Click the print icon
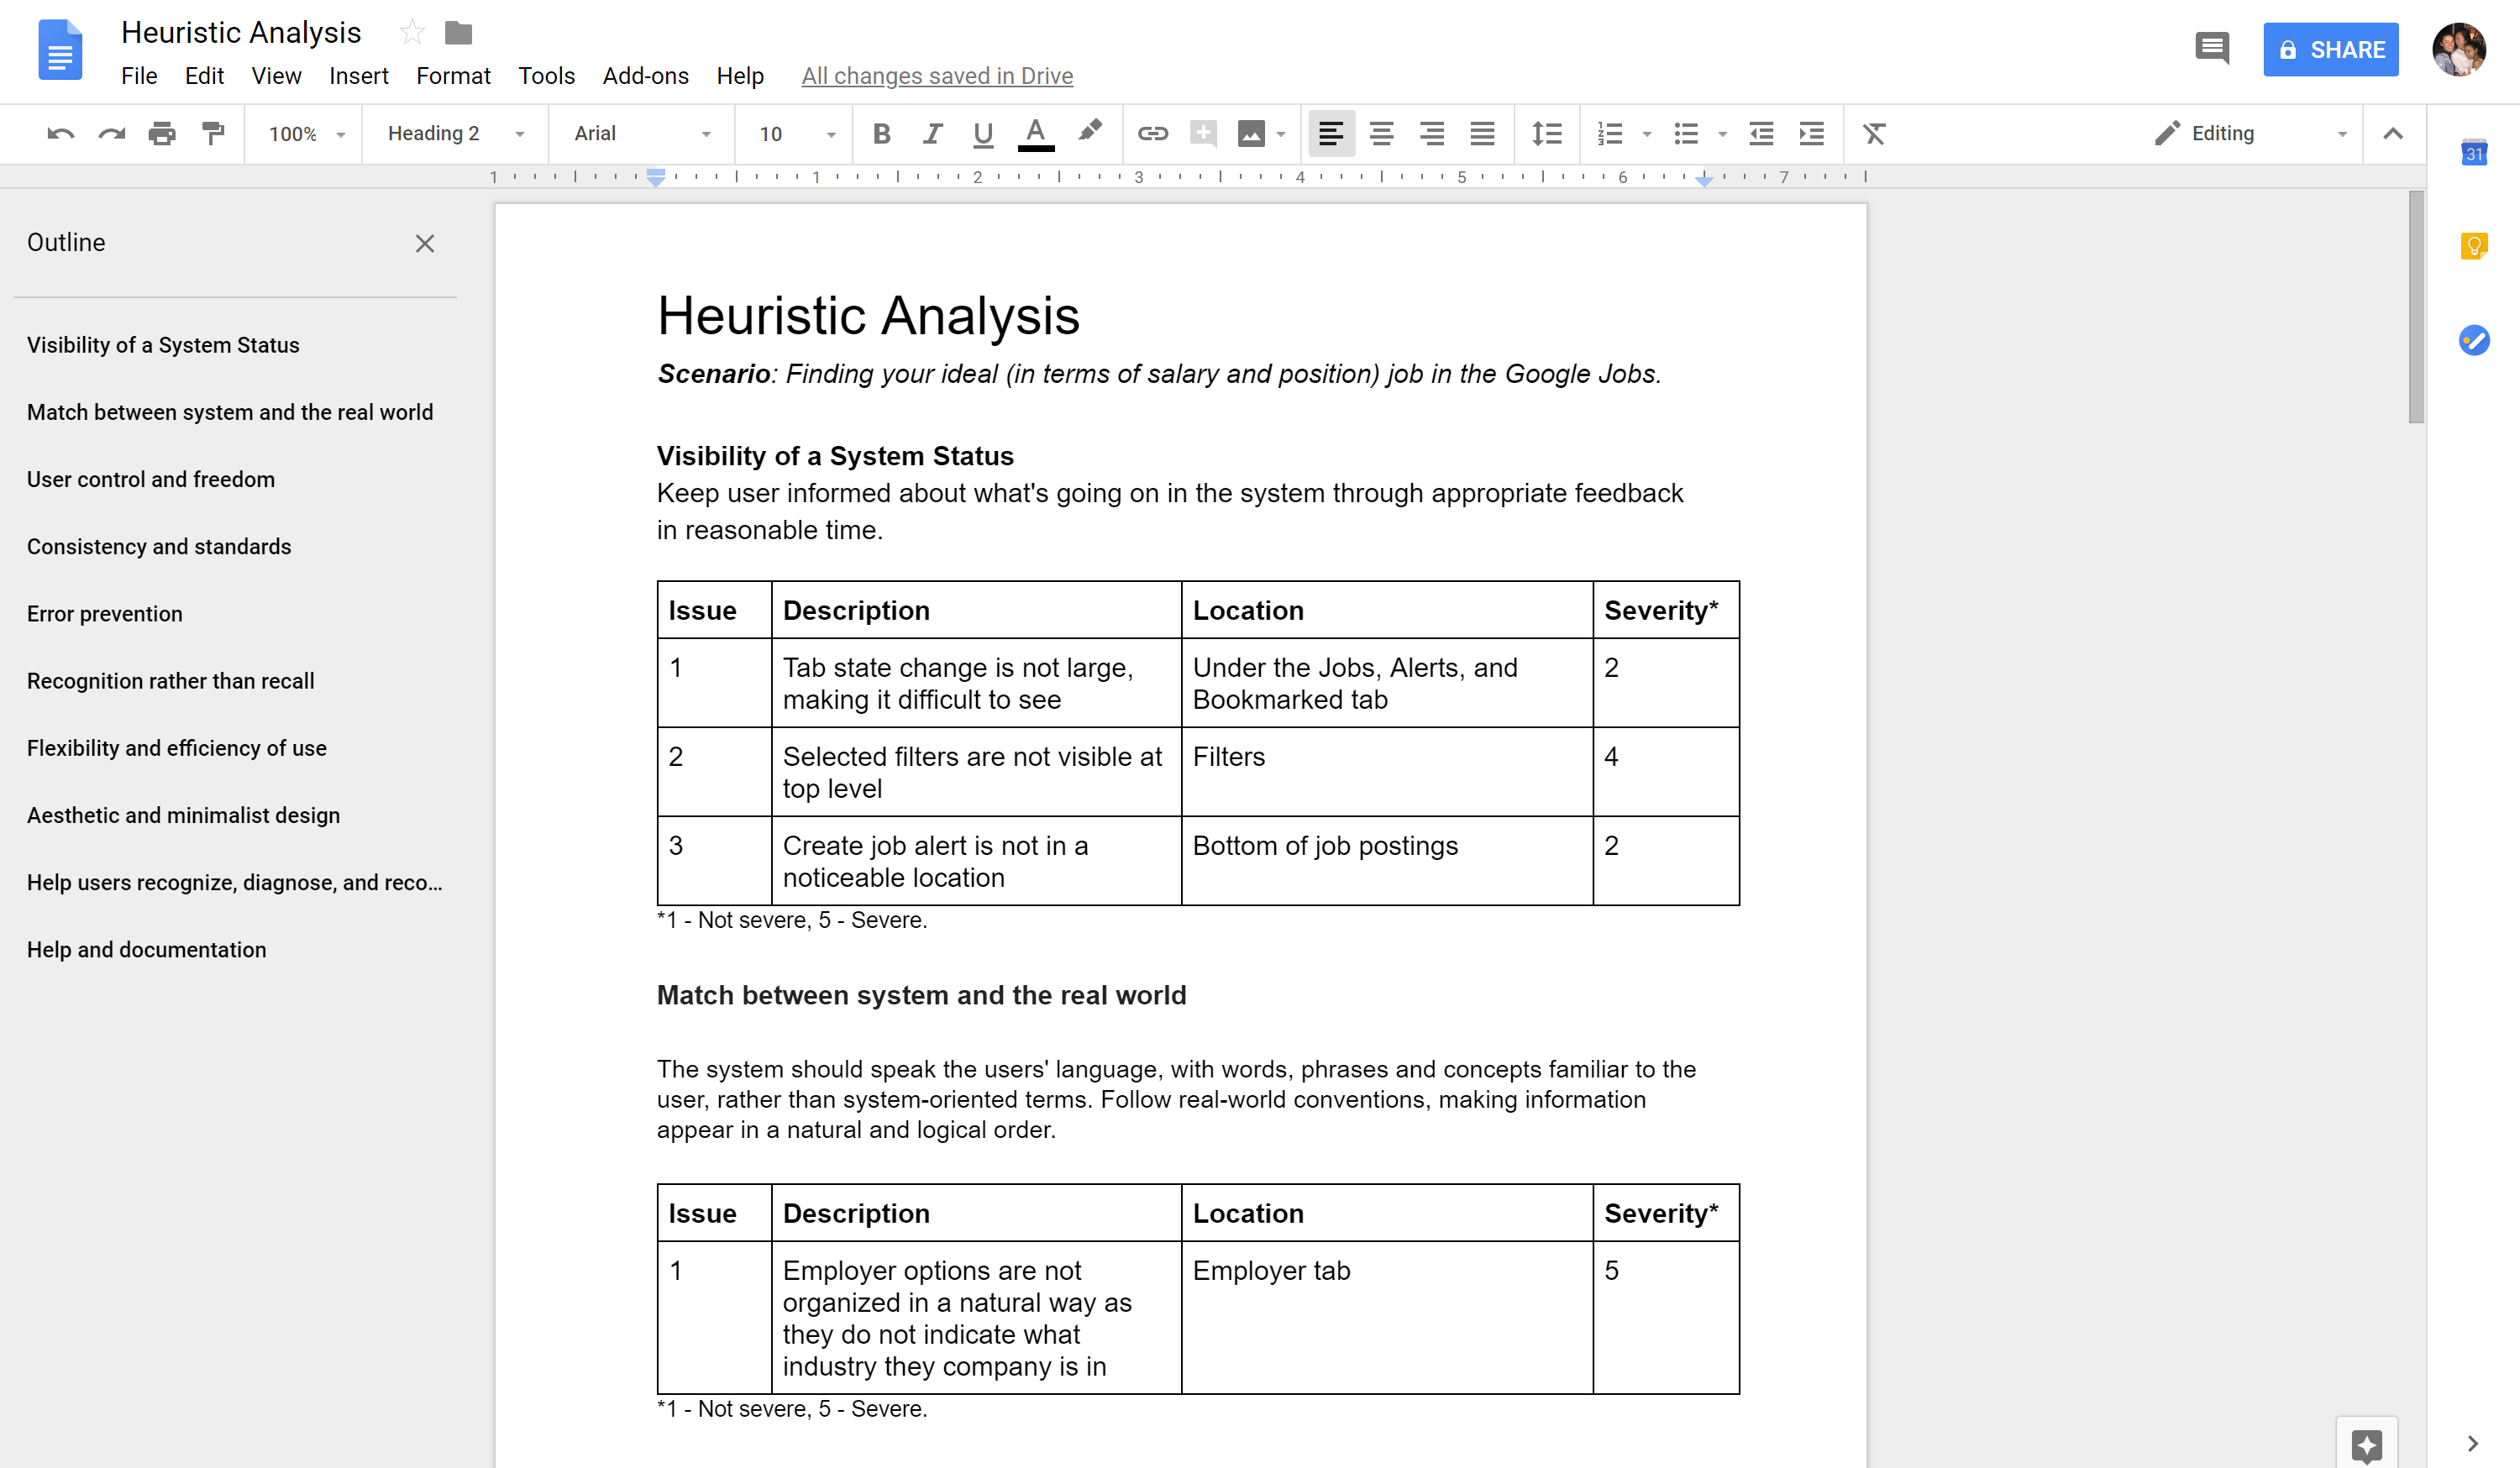 [x=162, y=133]
